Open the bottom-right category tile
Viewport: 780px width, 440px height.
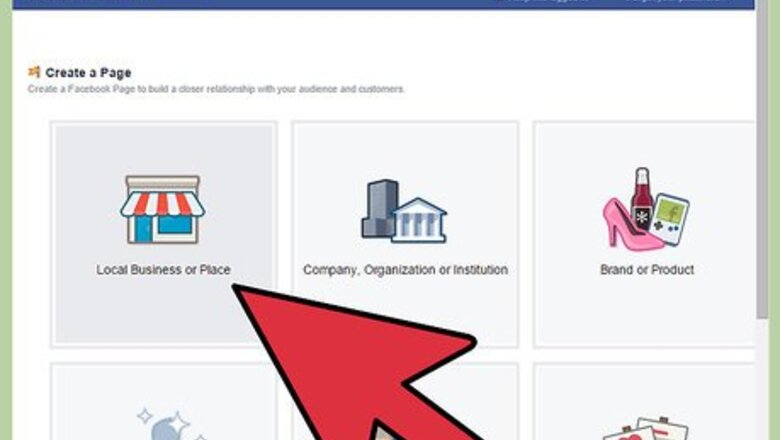(645, 402)
